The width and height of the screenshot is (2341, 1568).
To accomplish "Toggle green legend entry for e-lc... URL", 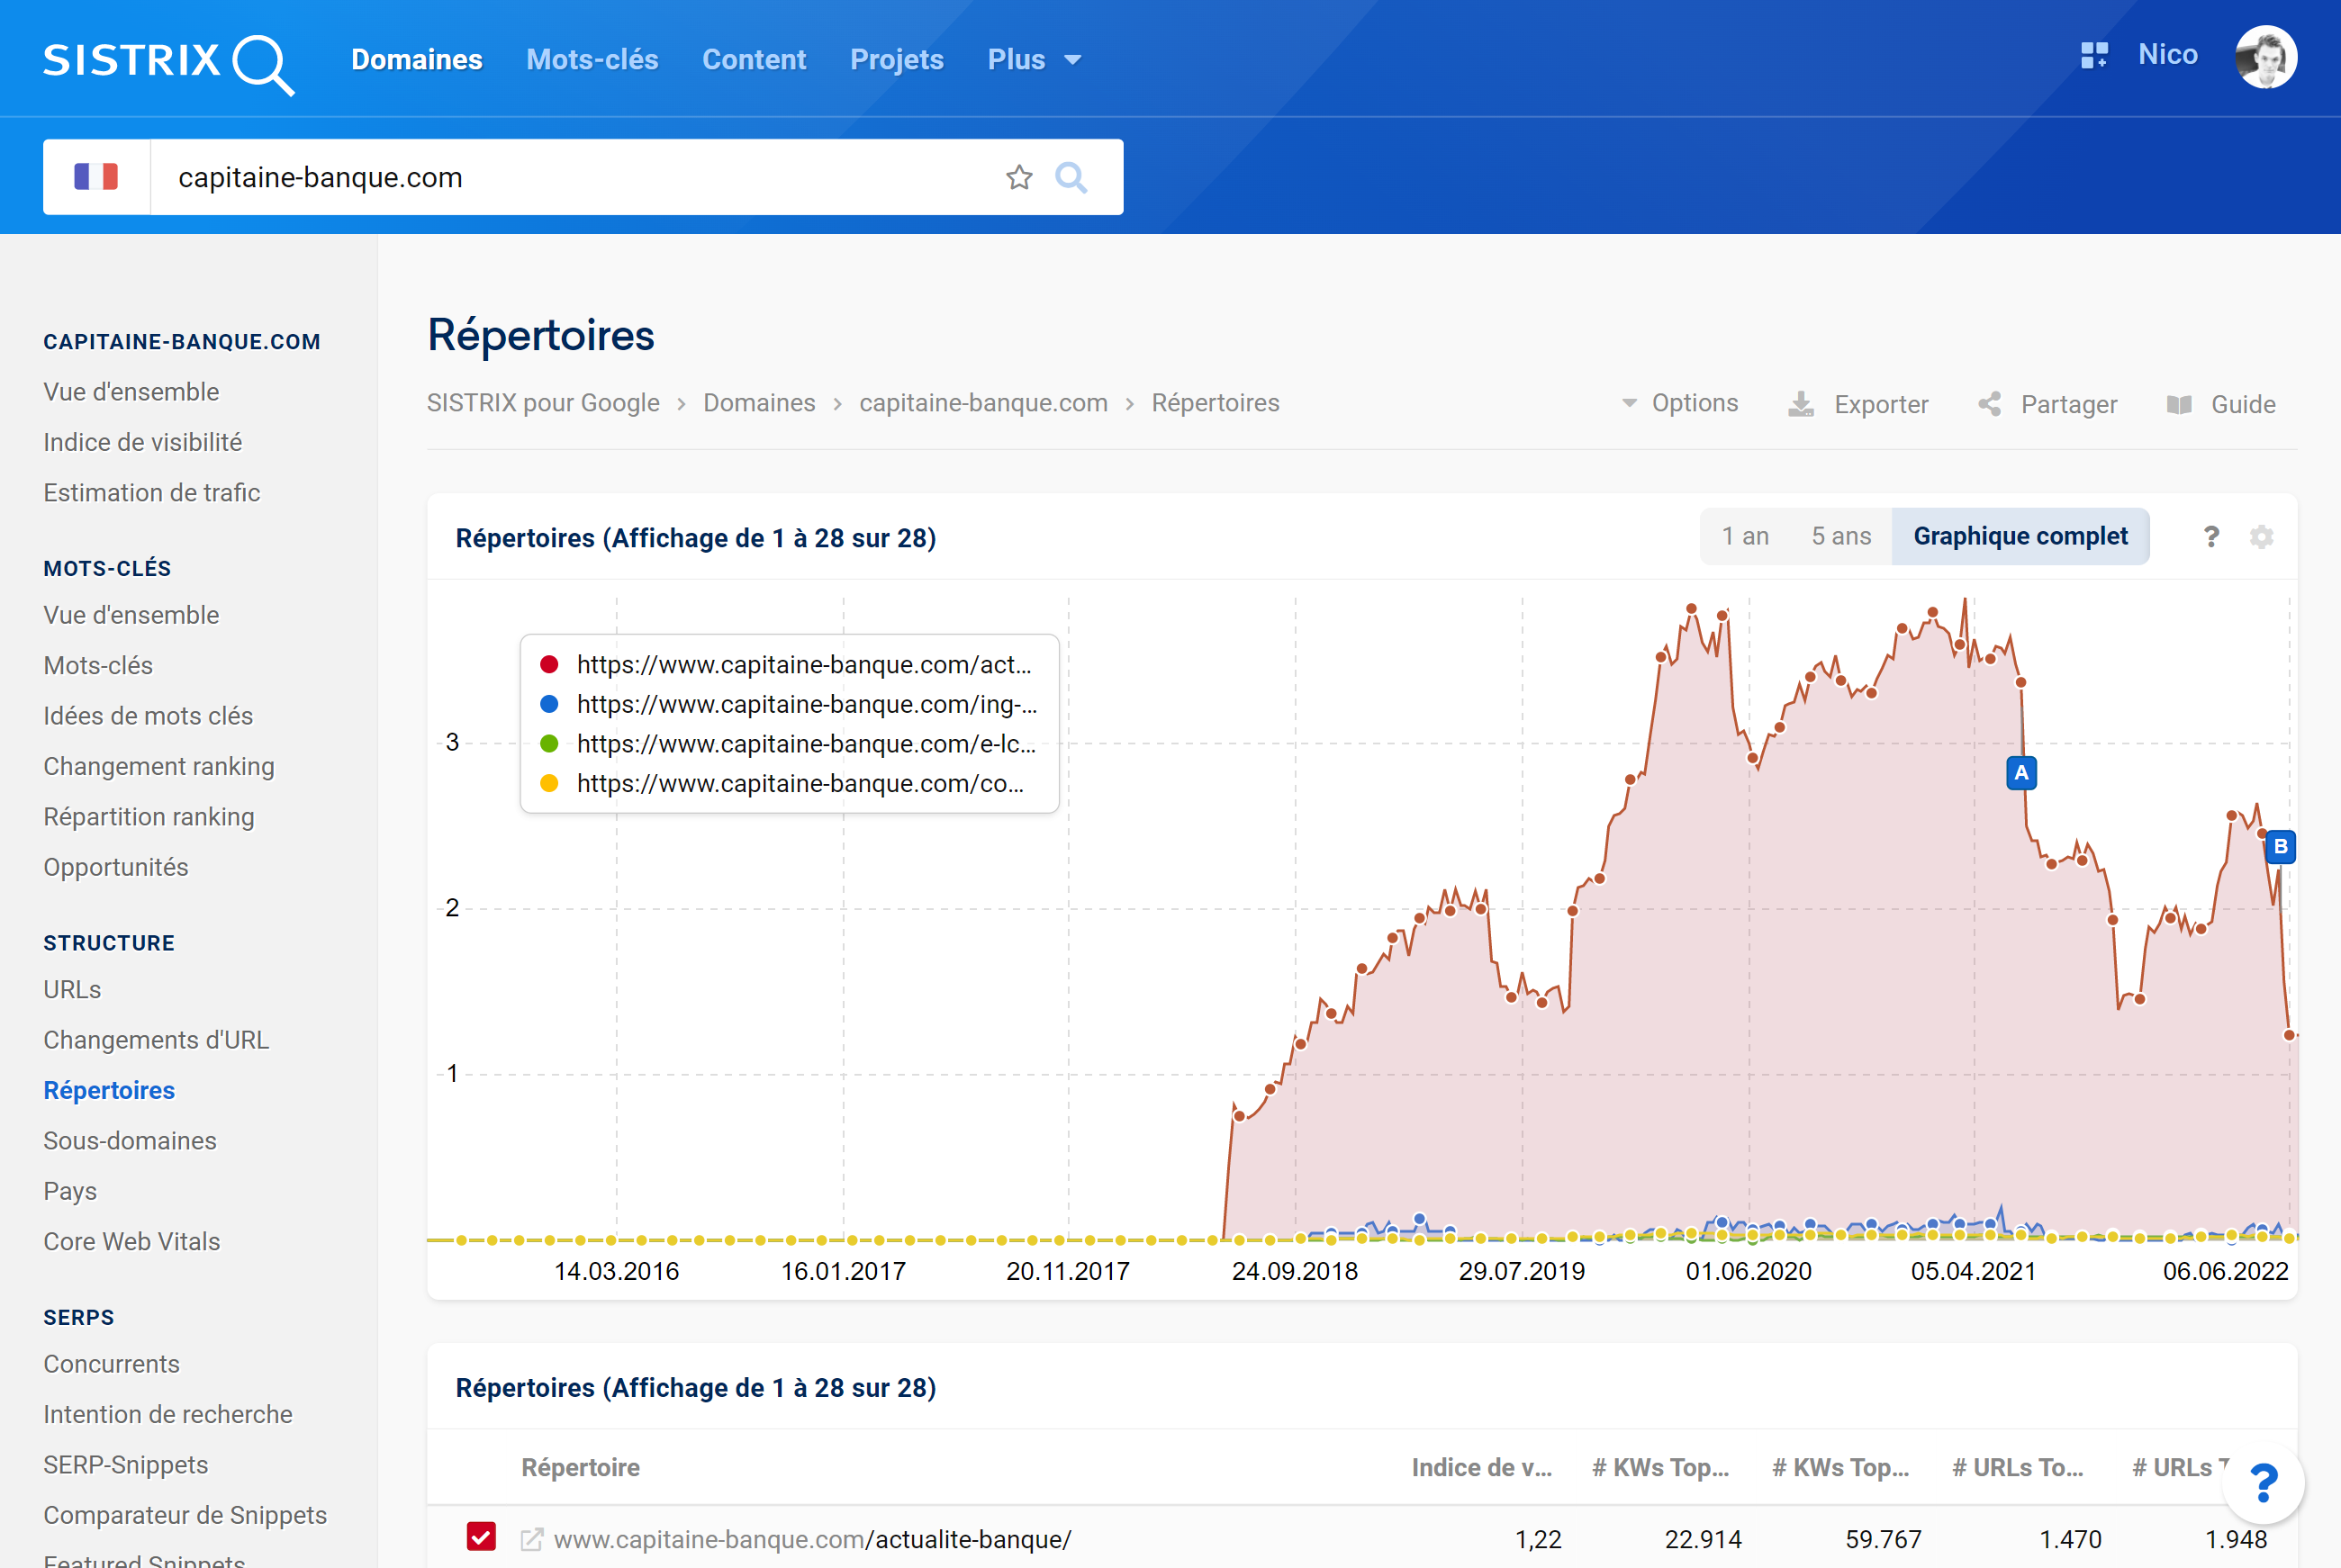I will 788,744.
